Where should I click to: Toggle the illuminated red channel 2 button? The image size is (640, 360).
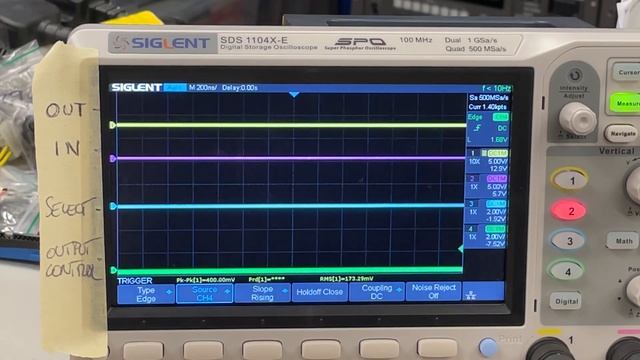coord(569,210)
